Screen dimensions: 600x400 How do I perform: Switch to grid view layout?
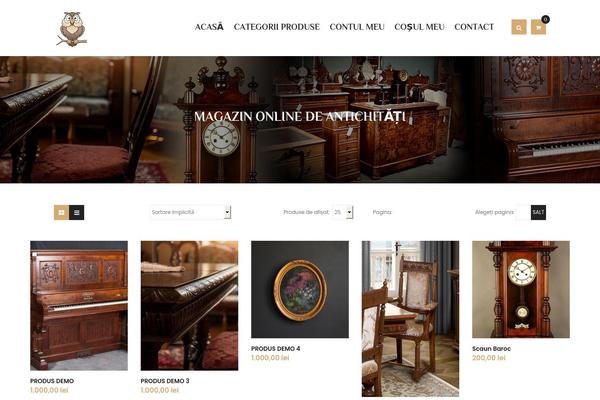(x=61, y=212)
